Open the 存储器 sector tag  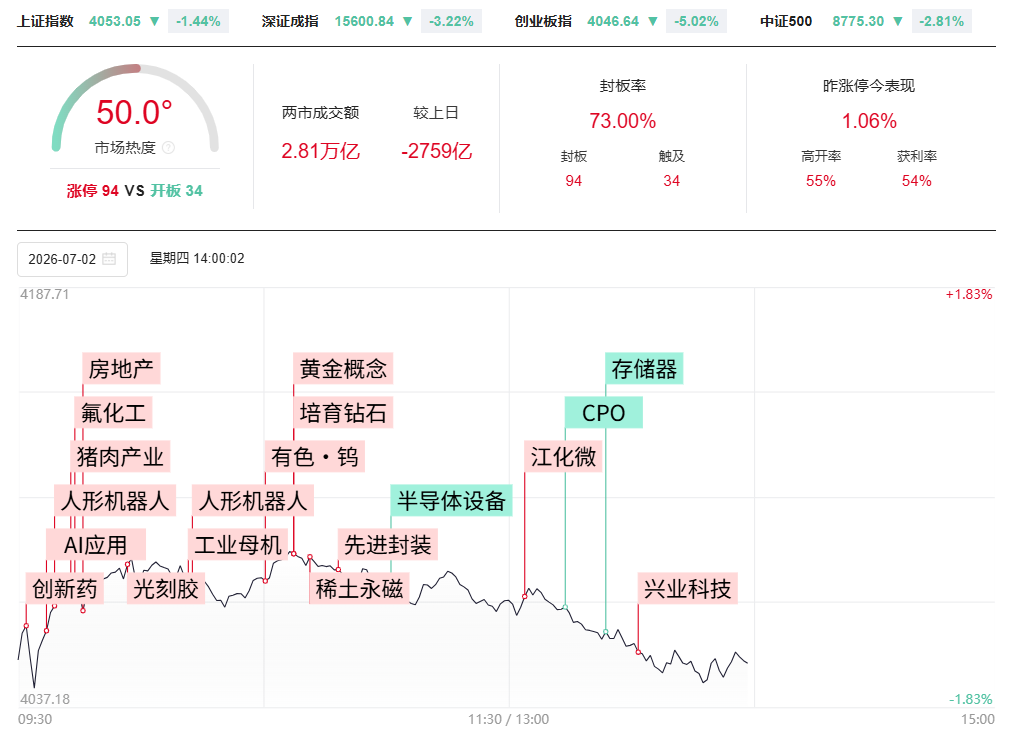[644, 369]
